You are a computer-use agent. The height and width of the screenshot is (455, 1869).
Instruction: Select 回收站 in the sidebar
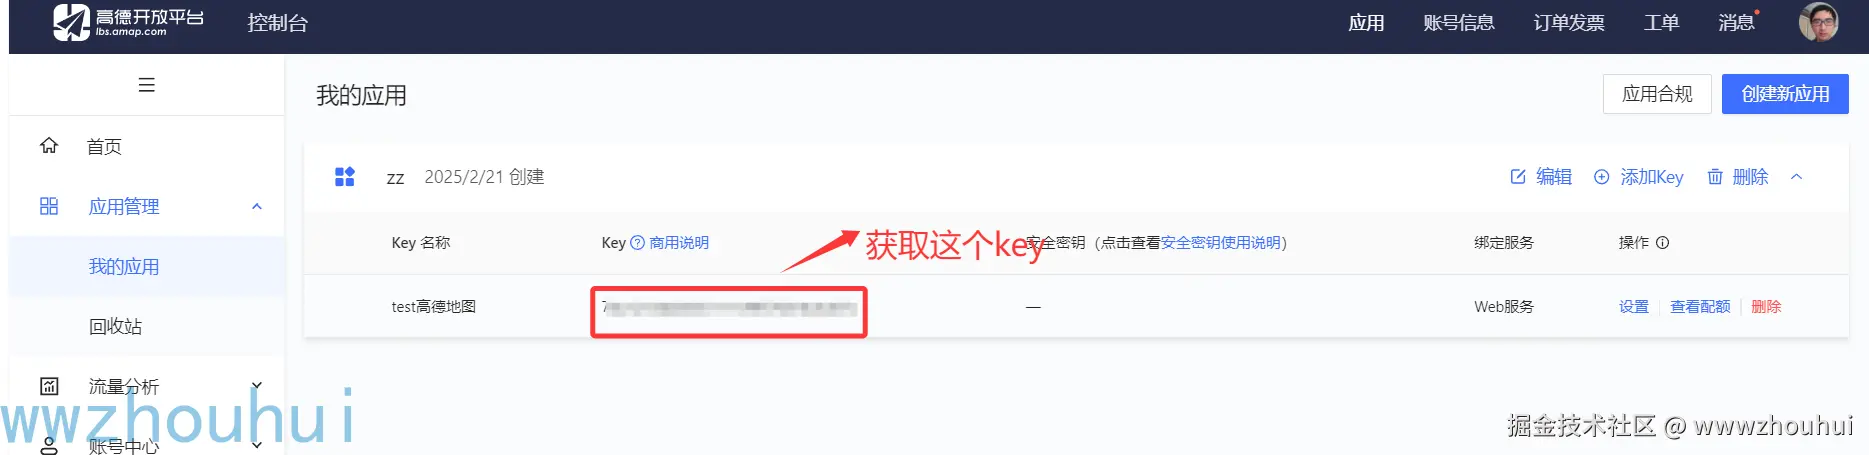point(116,326)
